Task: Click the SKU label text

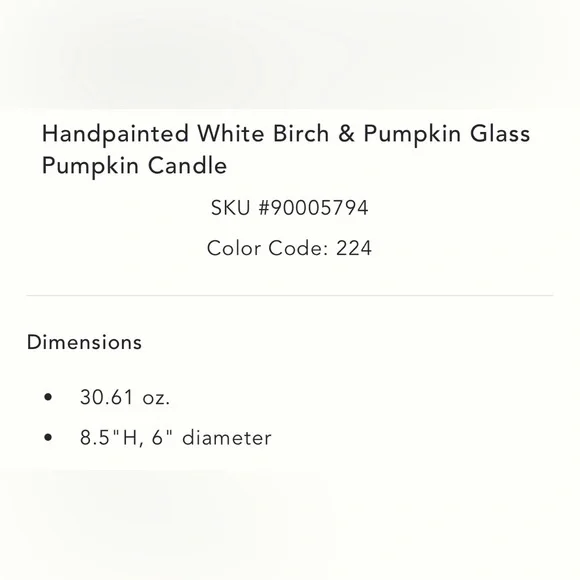Action: pyautogui.click(x=230, y=208)
